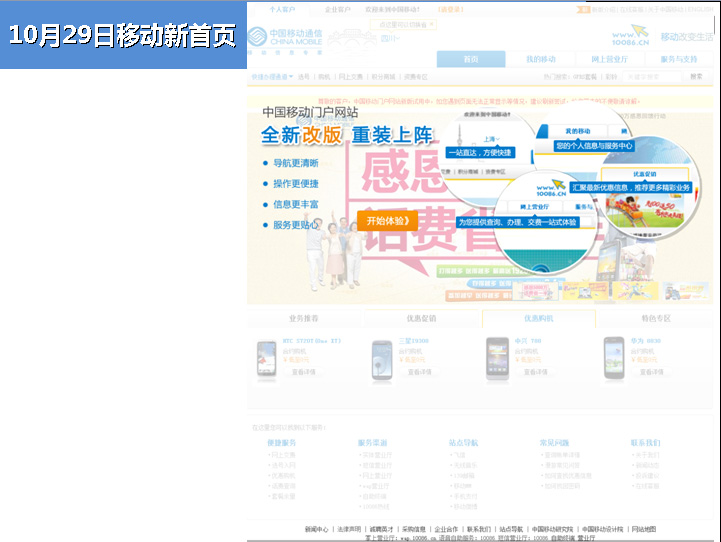Click the 服务渠道 footer column heading

pos(372,443)
